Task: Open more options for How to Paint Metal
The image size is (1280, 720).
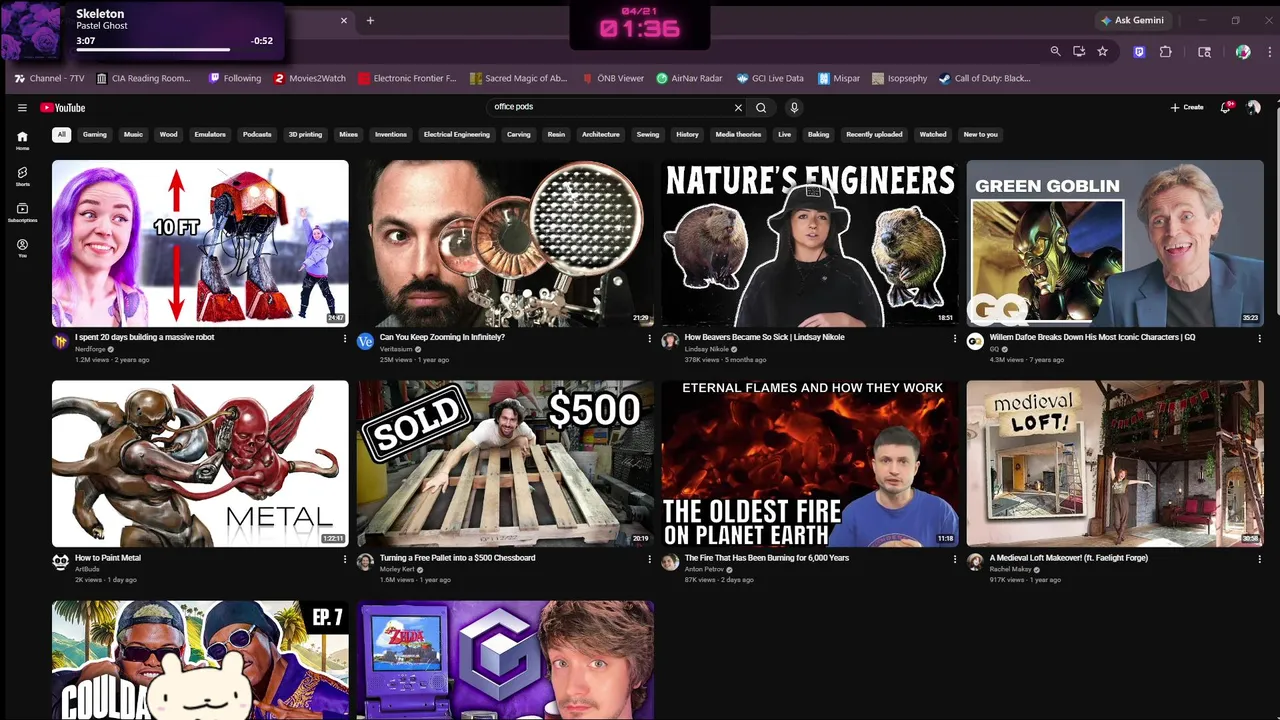Action: click(x=344, y=559)
